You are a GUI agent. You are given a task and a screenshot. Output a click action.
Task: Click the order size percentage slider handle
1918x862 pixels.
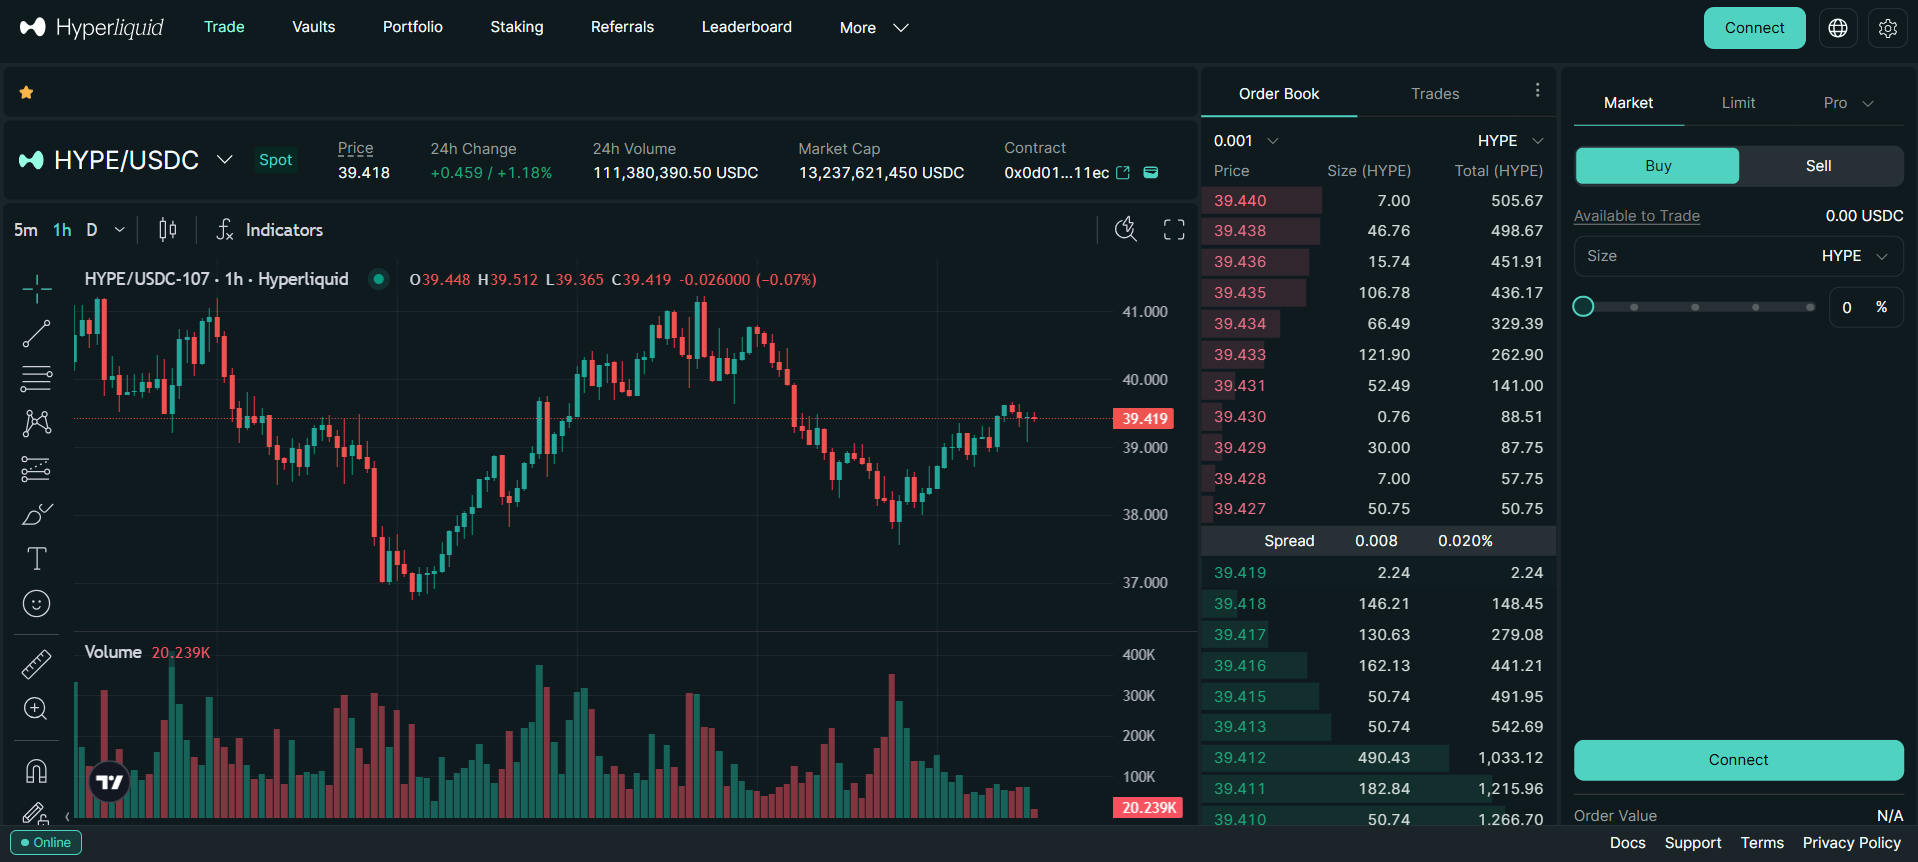point(1583,307)
